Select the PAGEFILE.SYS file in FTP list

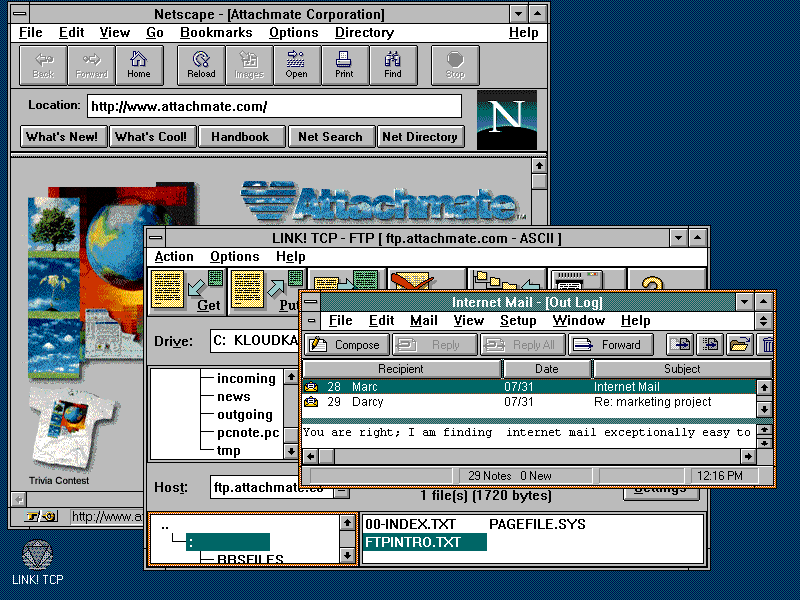(x=537, y=524)
